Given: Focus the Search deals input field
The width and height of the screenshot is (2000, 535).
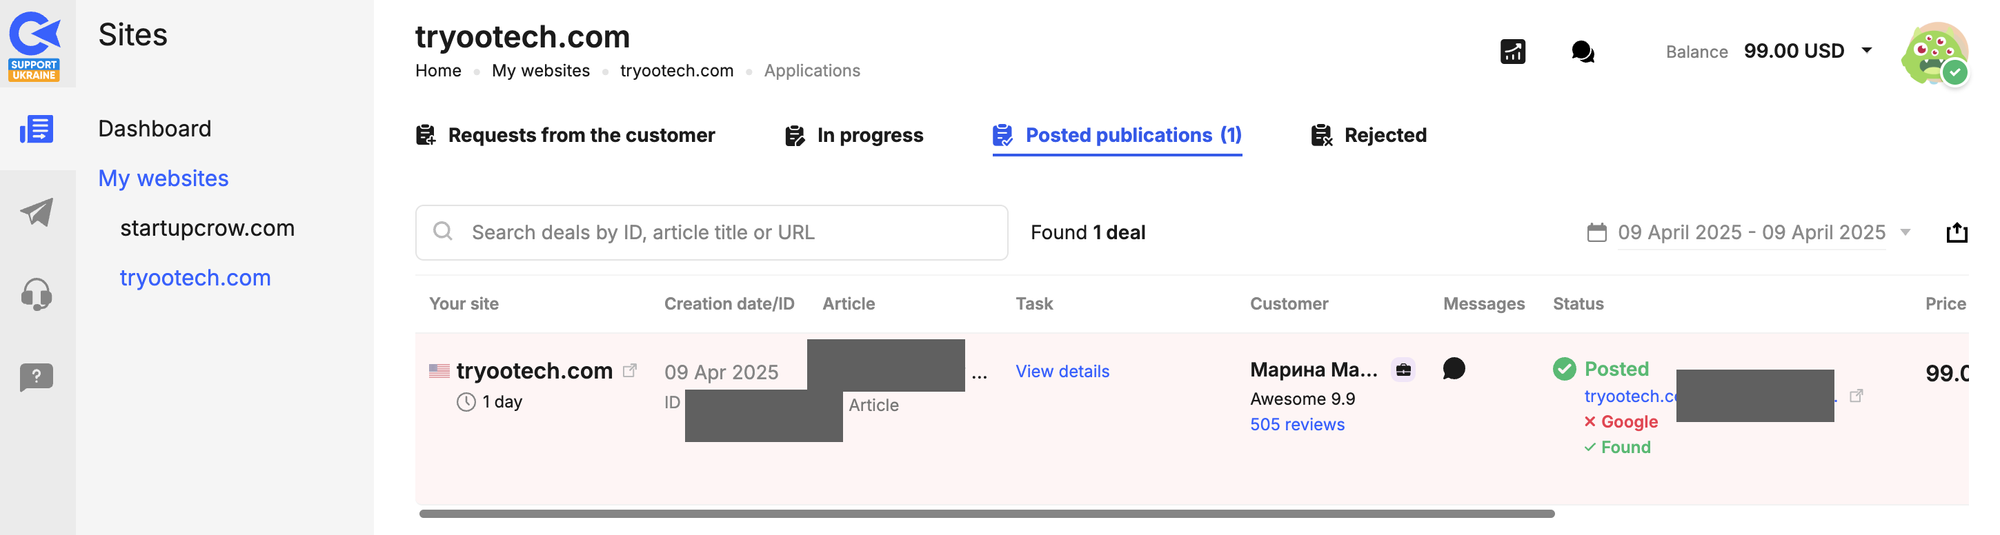Looking at the screenshot, I should [712, 233].
